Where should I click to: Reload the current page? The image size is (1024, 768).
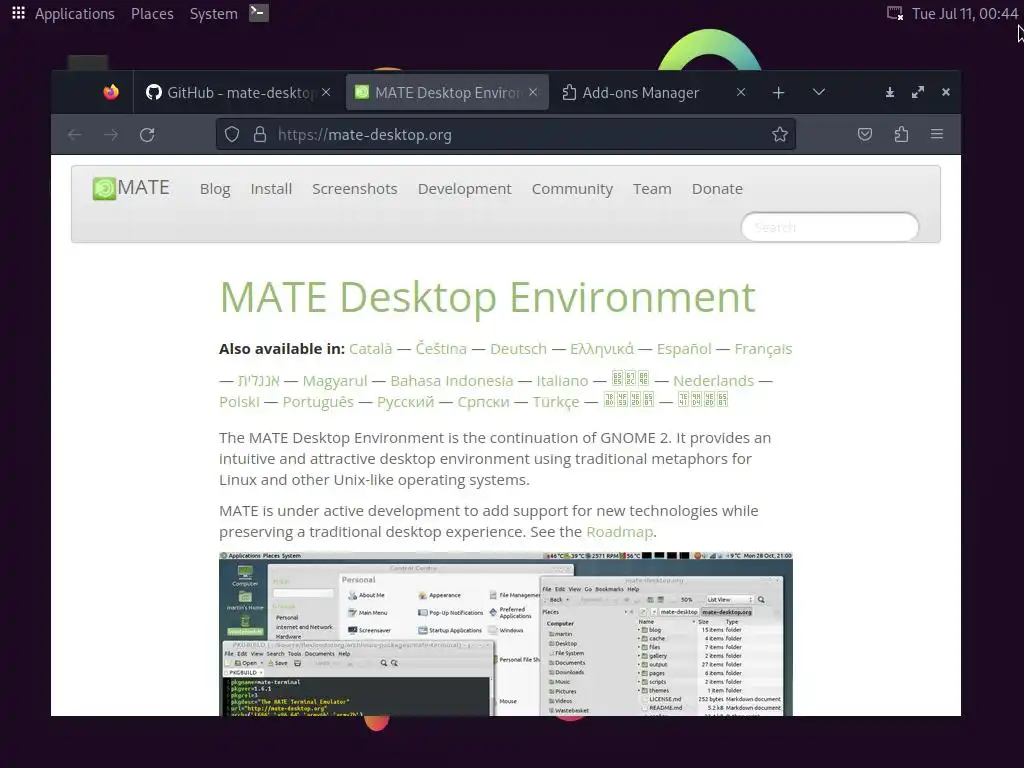[x=147, y=135]
